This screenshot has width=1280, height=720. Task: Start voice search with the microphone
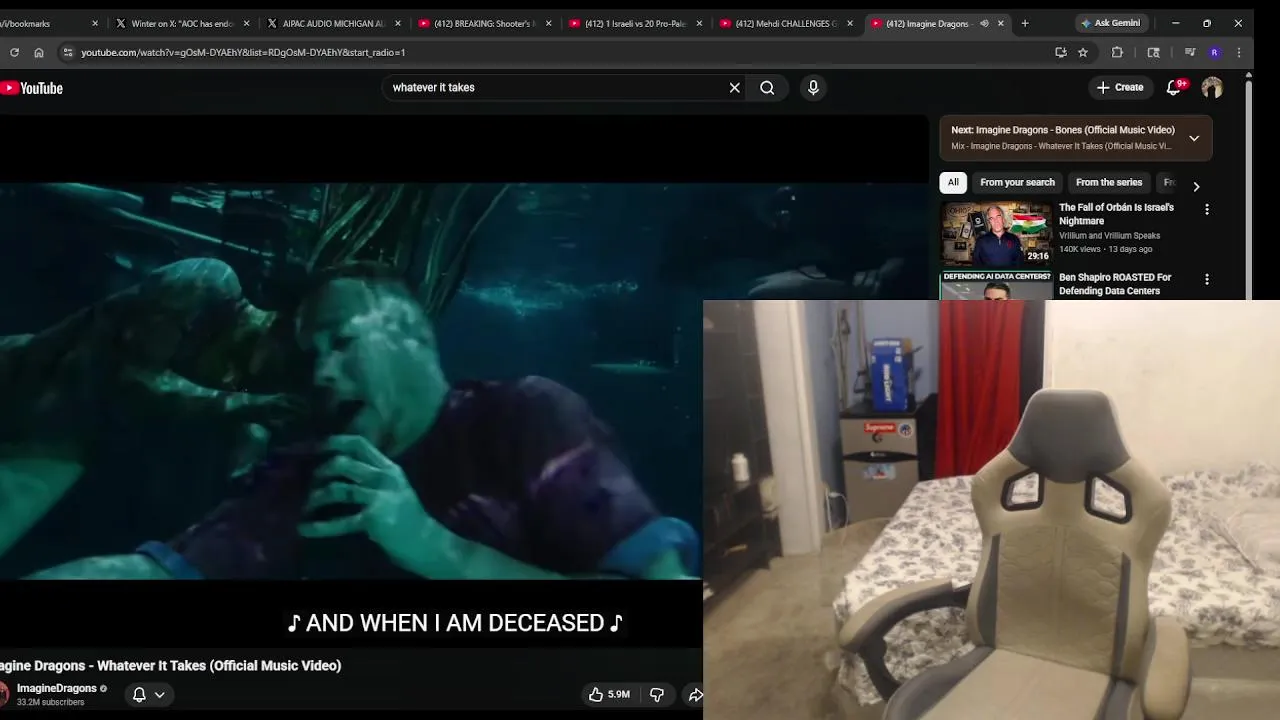click(x=813, y=88)
